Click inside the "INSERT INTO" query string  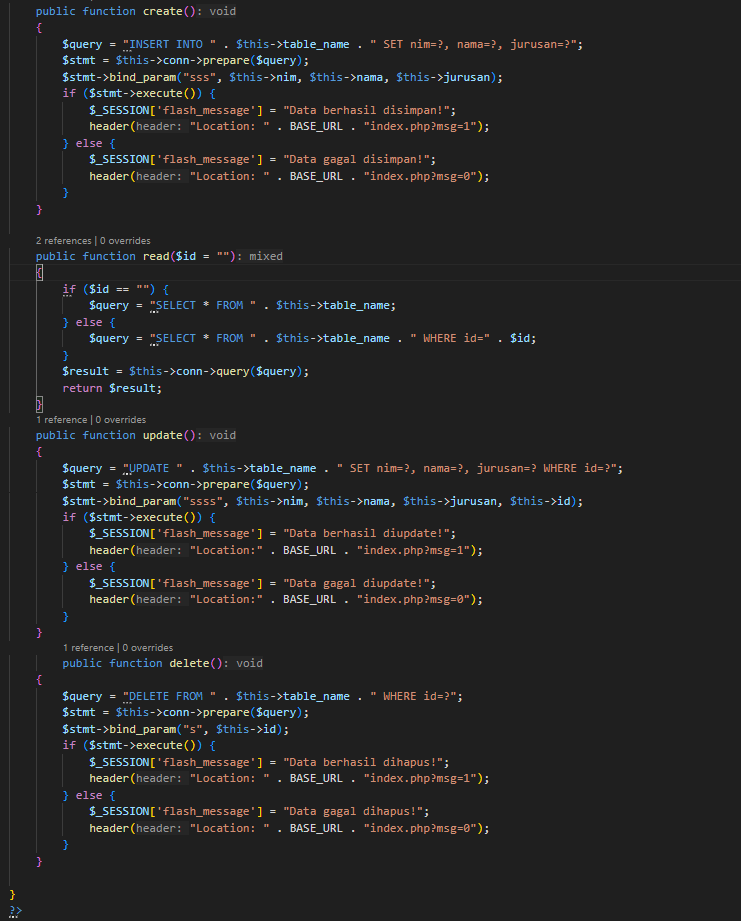165,45
